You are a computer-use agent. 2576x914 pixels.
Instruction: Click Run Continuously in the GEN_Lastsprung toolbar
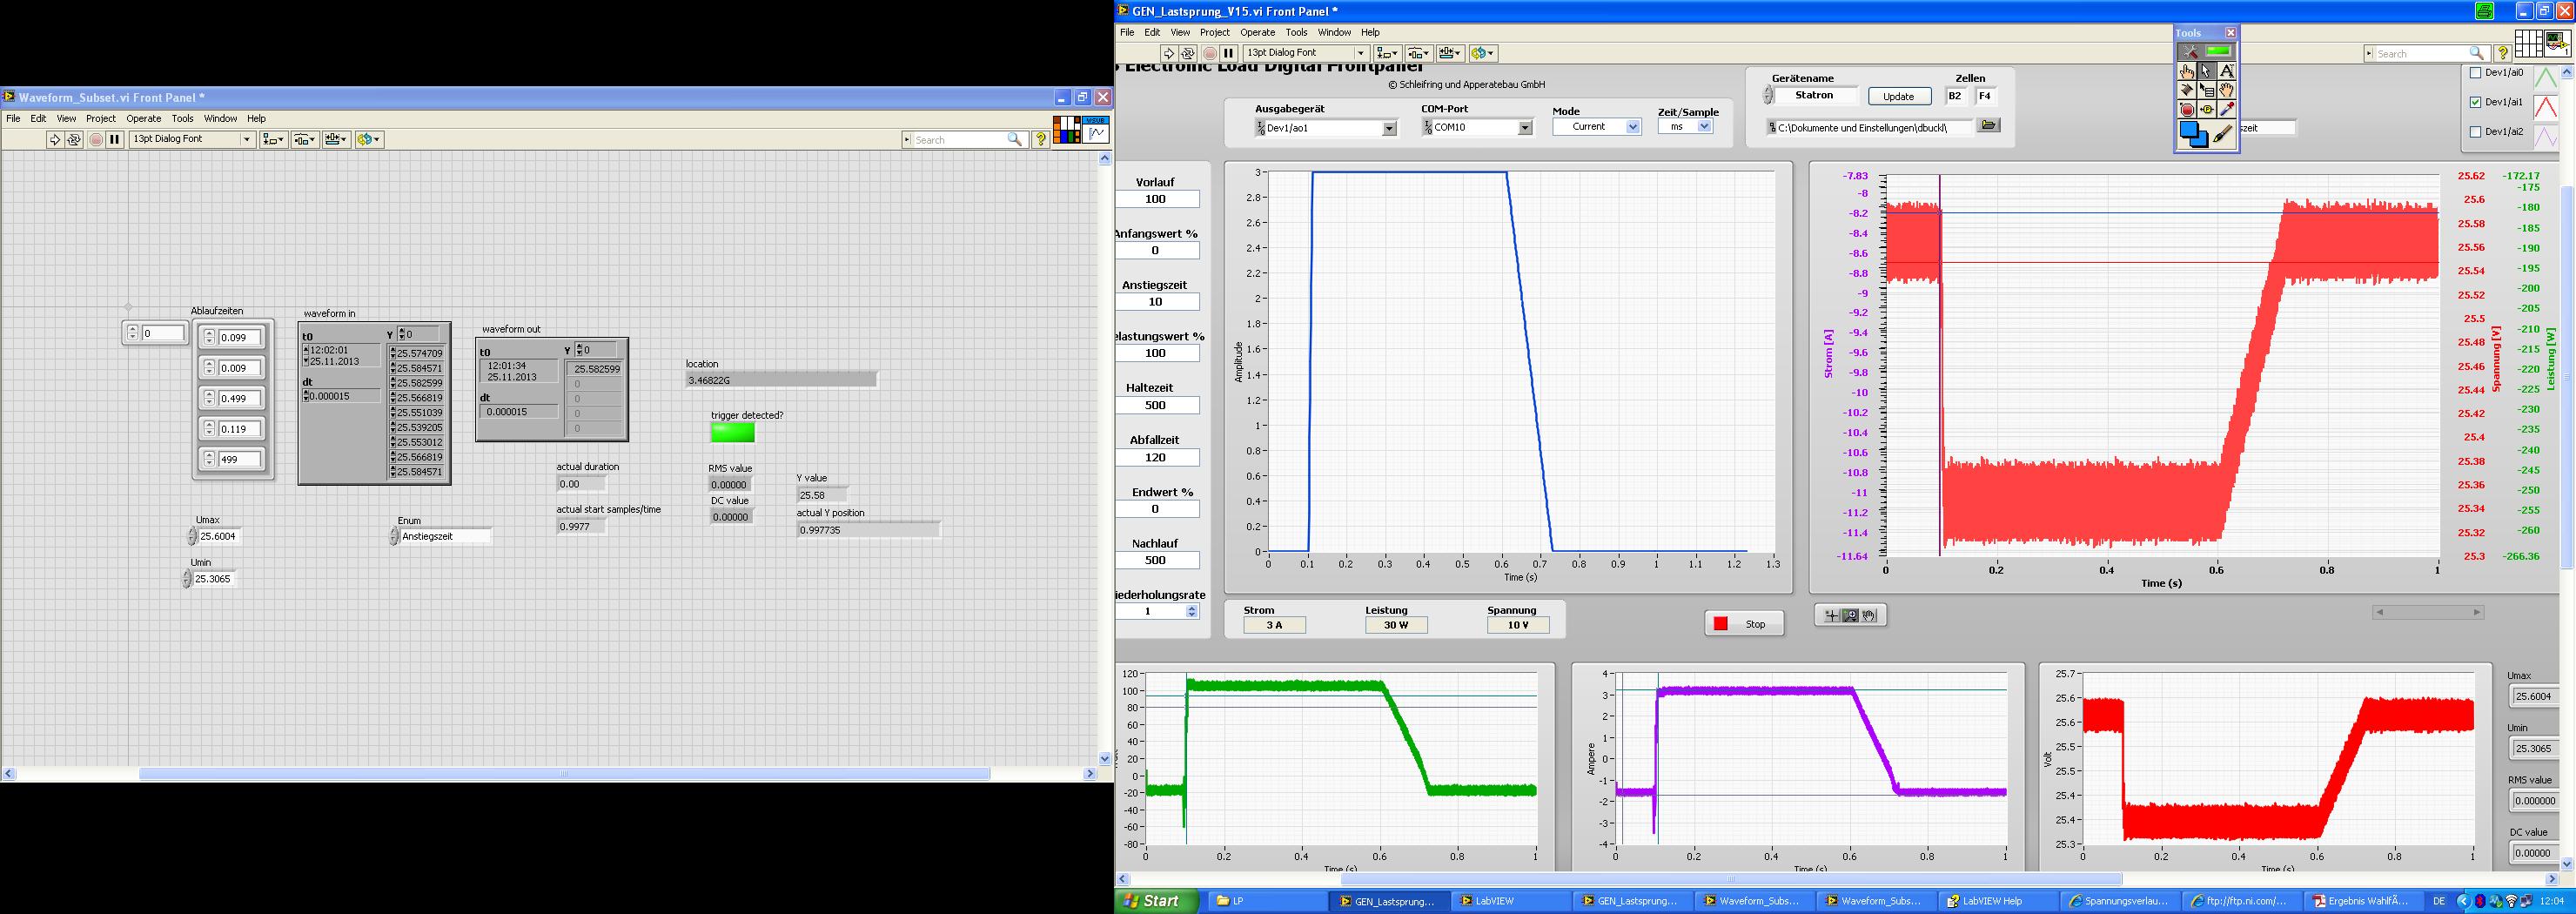[x=1188, y=53]
